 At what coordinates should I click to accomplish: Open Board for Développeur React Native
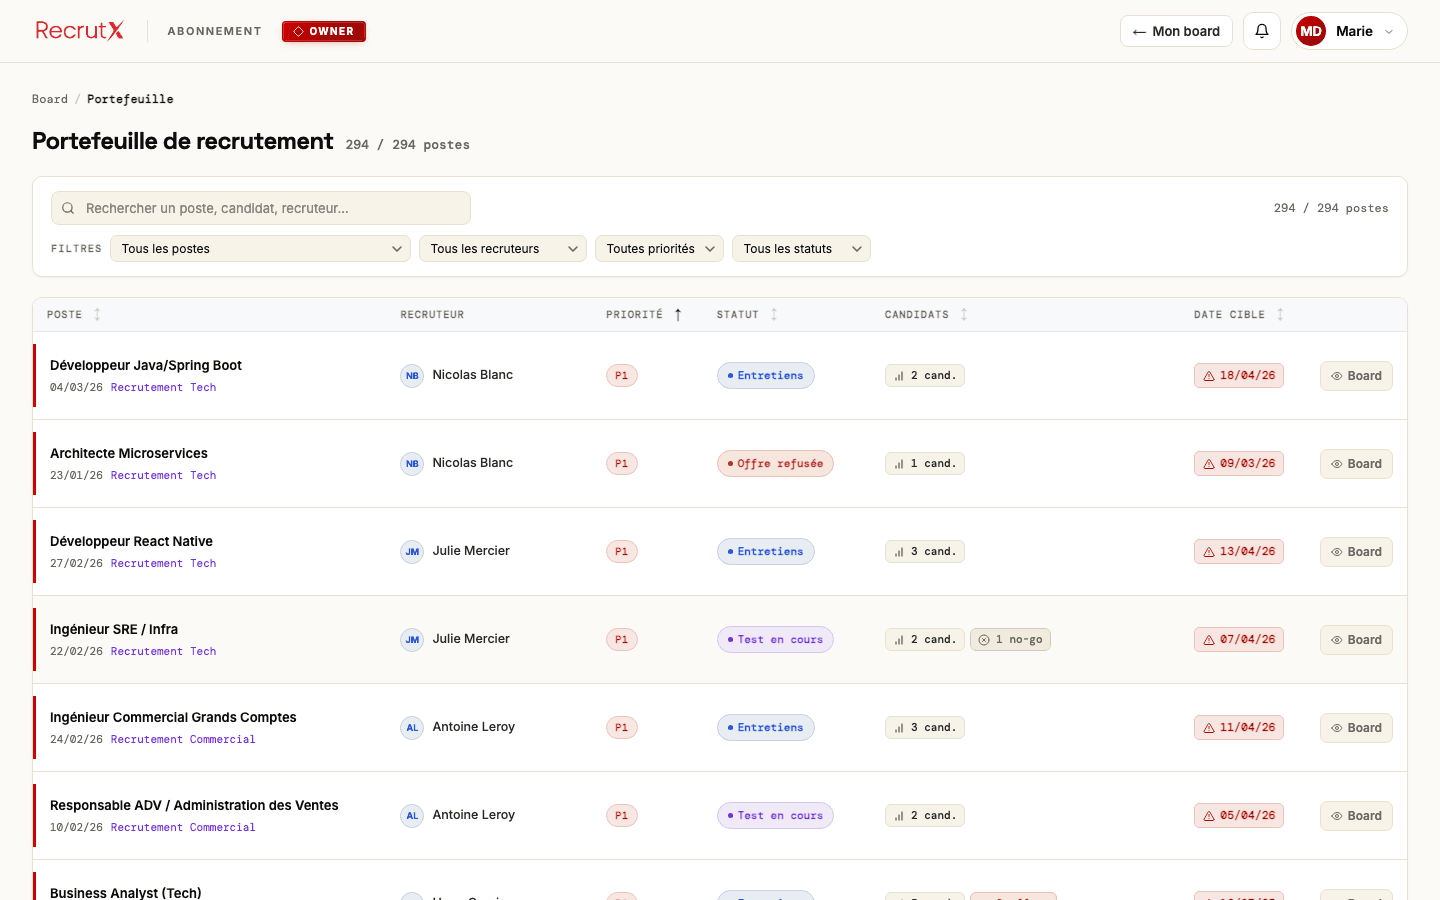(1356, 552)
